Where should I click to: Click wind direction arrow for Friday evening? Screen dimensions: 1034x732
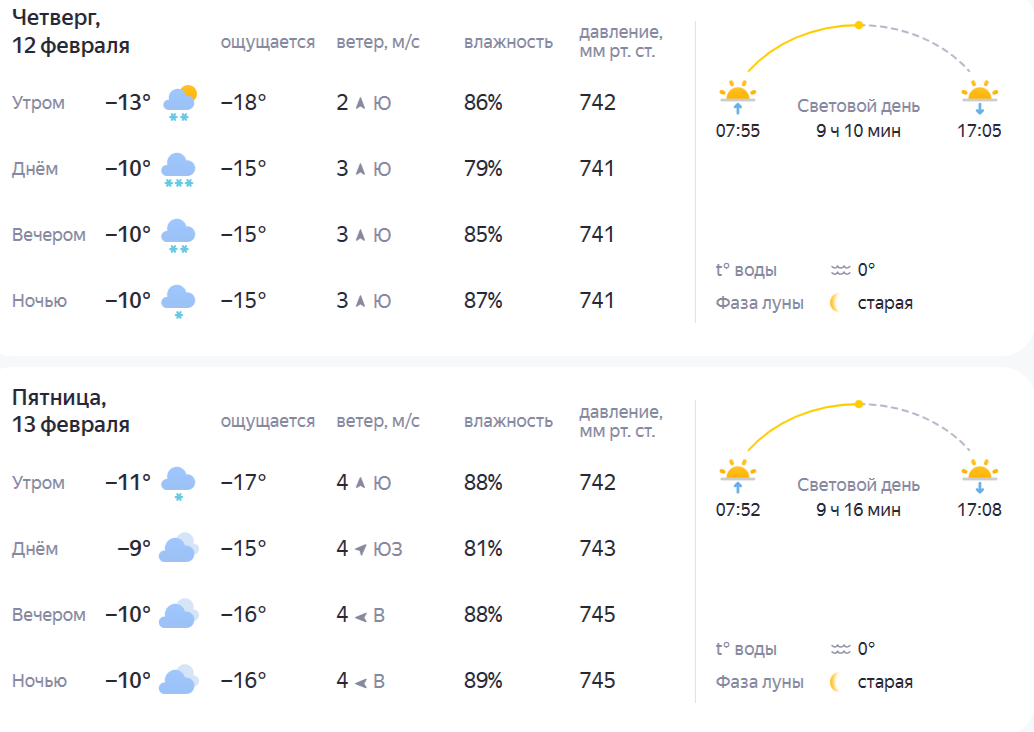pos(360,615)
